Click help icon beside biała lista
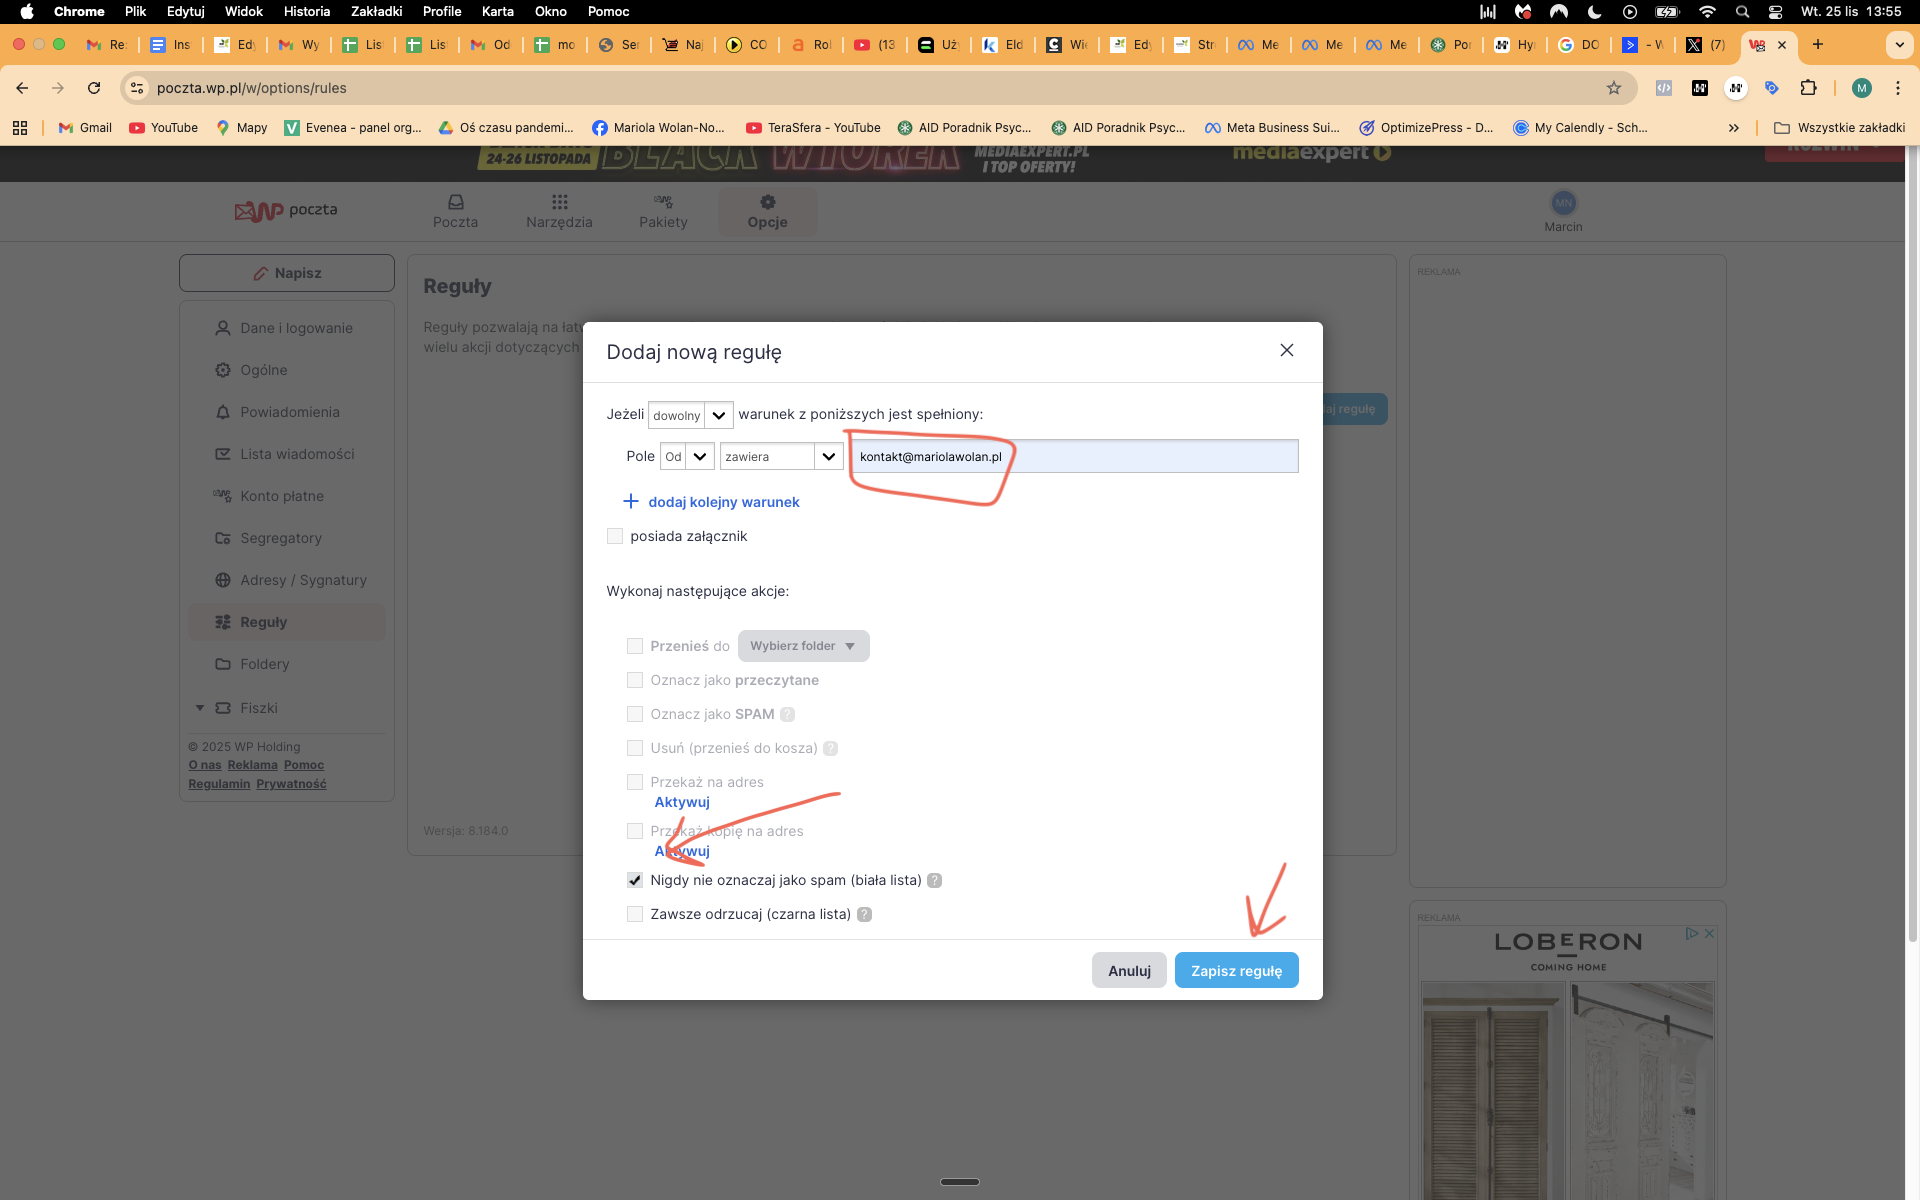Image resolution: width=1920 pixels, height=1200 pixels. (934, 880)
